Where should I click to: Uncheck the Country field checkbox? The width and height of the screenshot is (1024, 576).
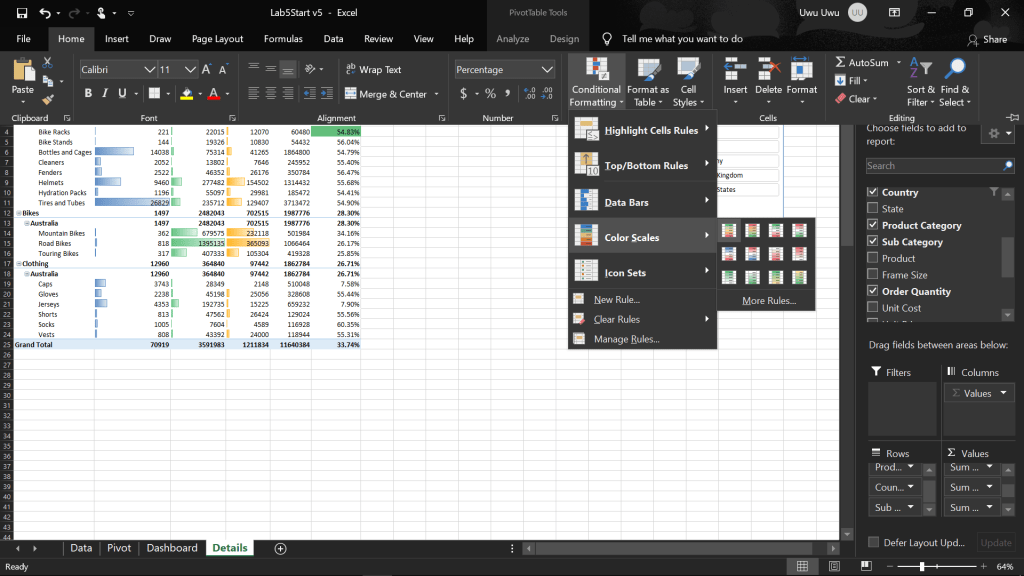click(873, 192)
